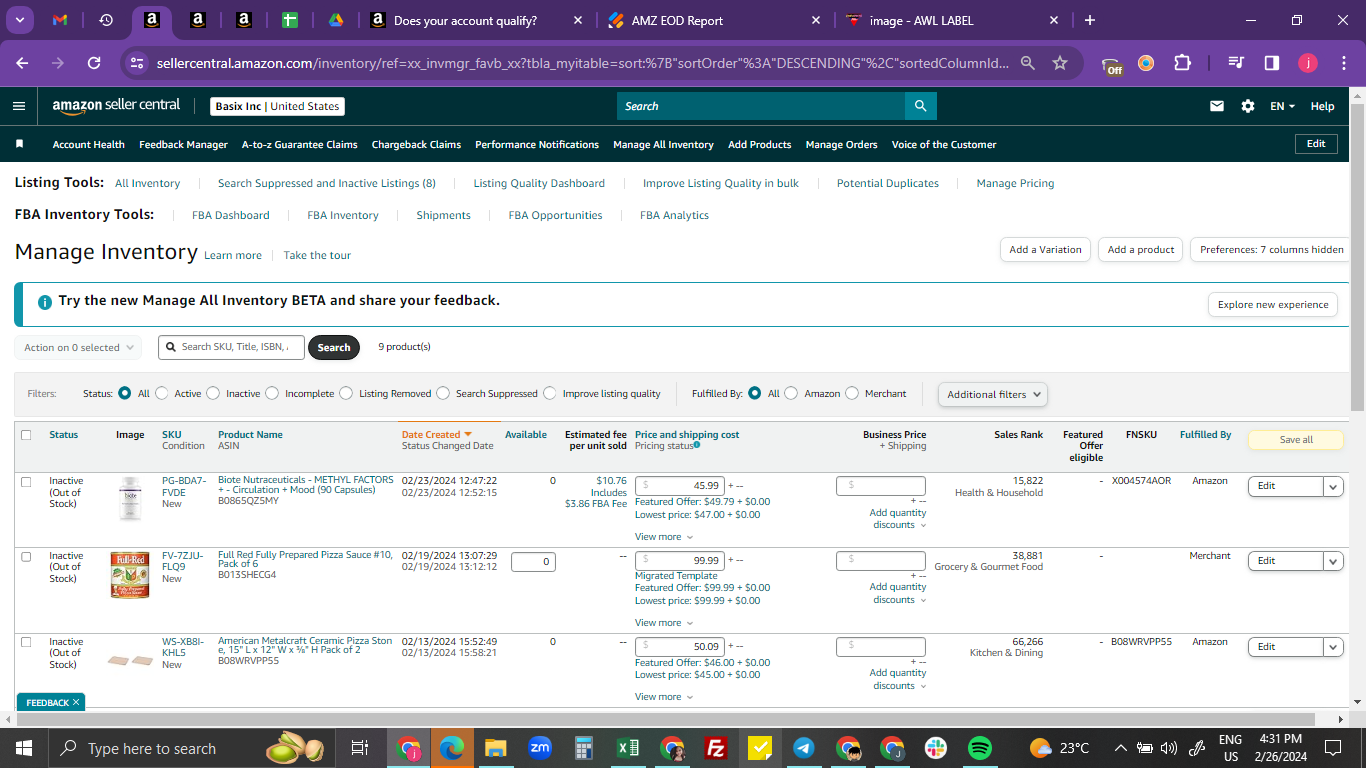View site information icon in address bar
The width and height of the screenshot is (1366, 768).
pos(137,63)
